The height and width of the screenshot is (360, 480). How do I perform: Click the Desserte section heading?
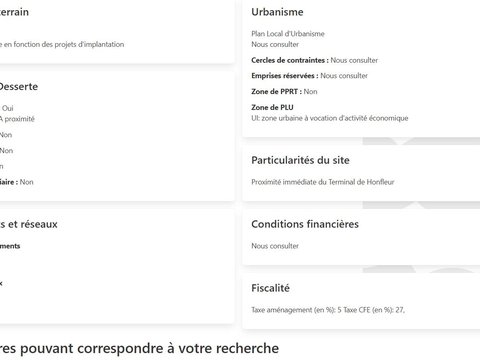click(18, 87)
